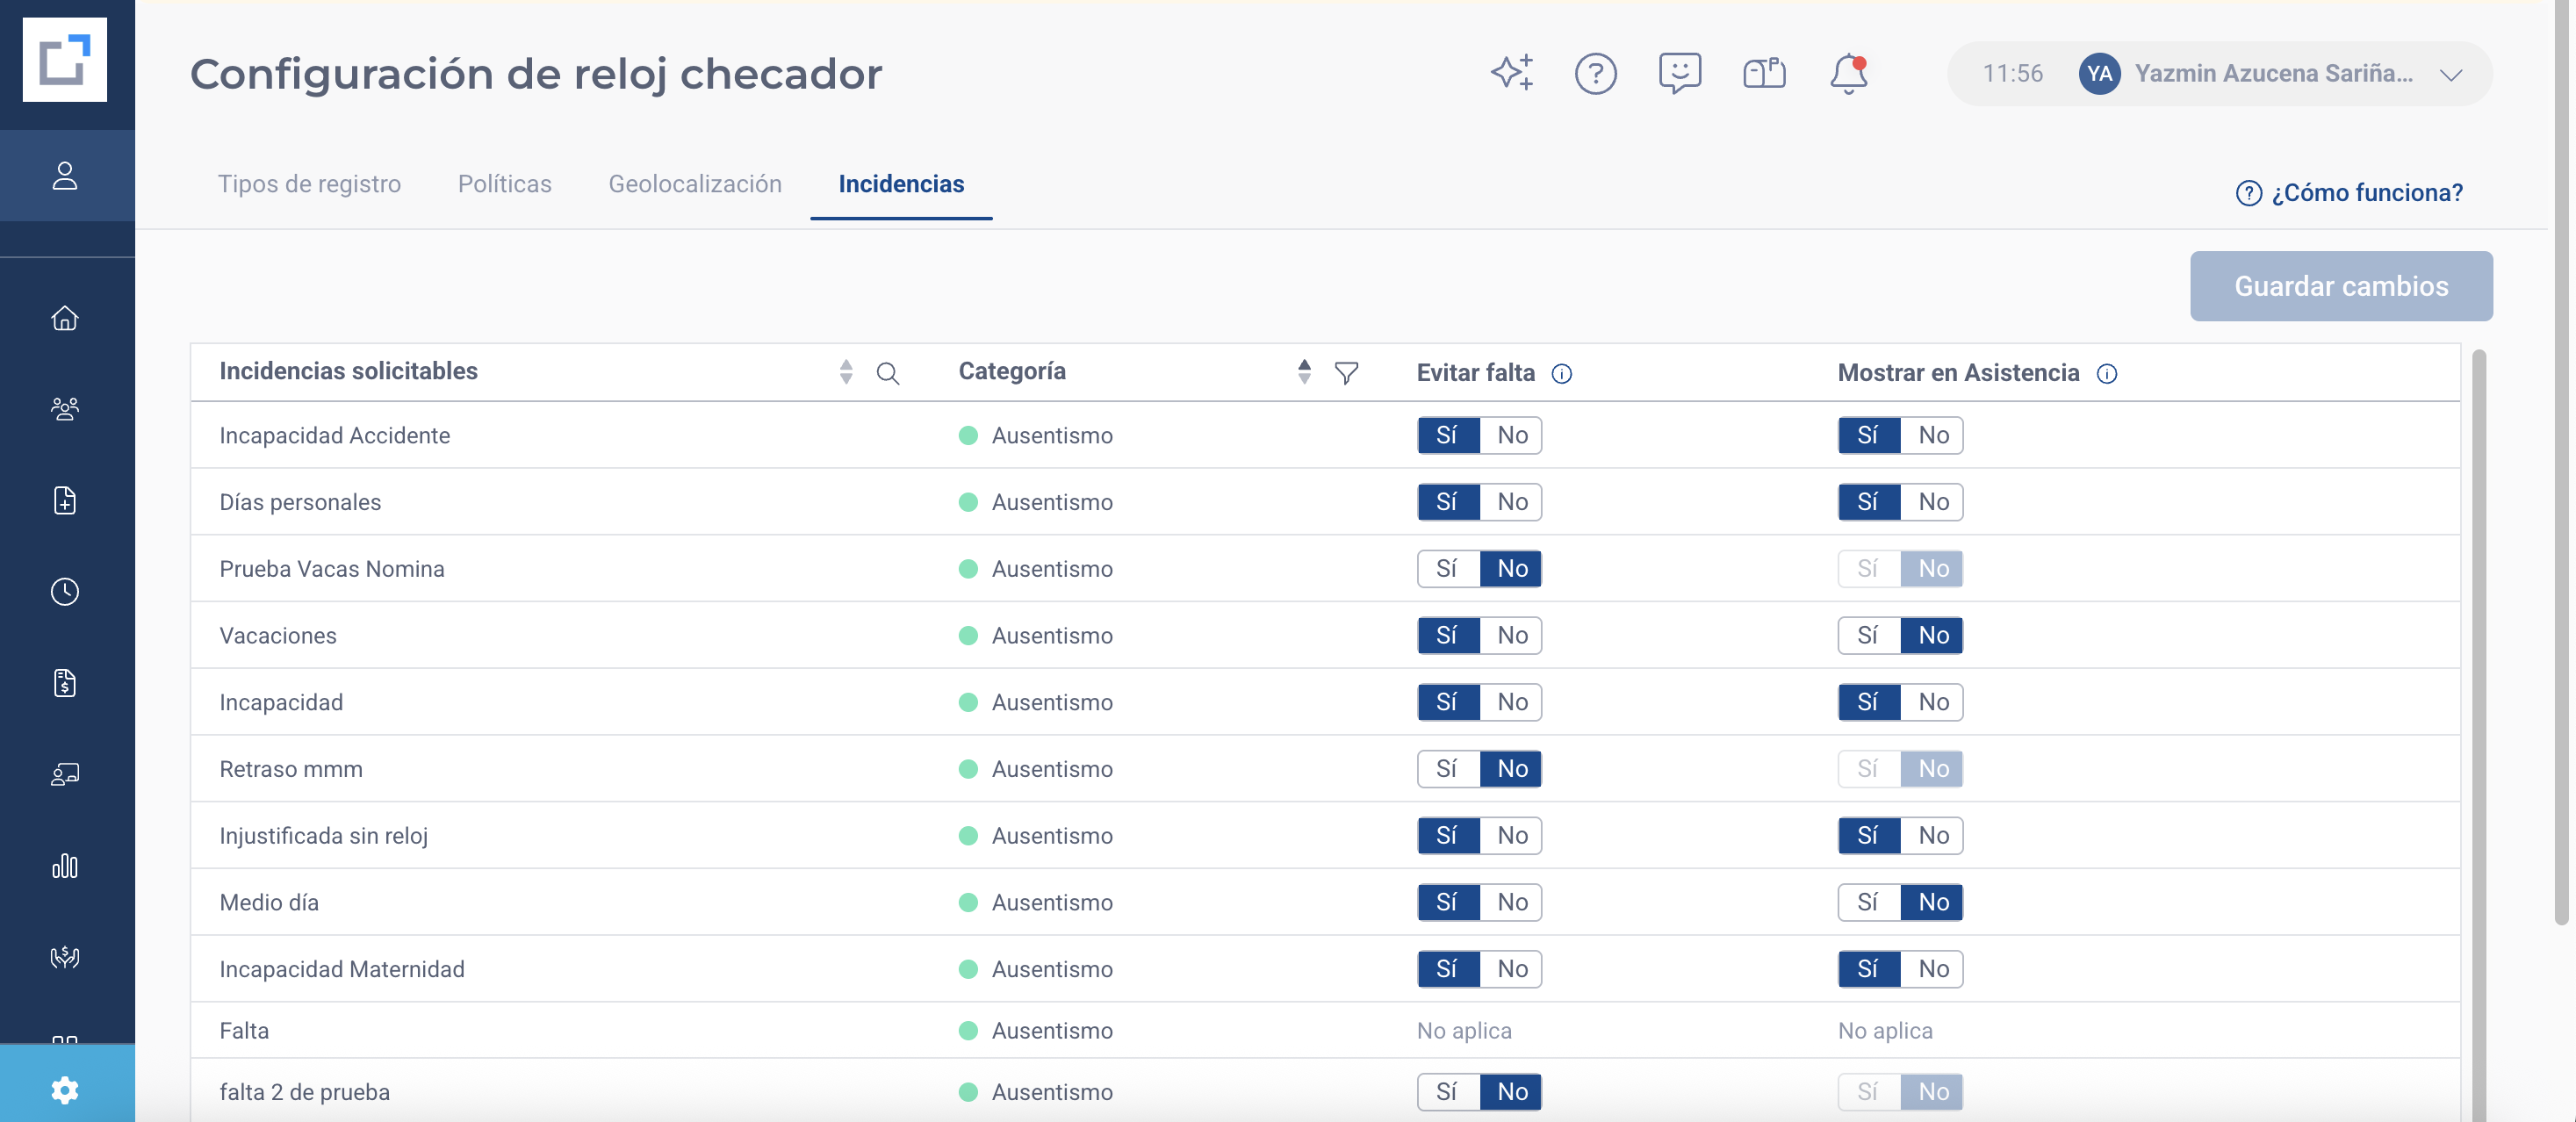The height and width of the screenshot is (1122, 2576).
Task: Click the YA user avatar
Action: (x=2099, y=74)
